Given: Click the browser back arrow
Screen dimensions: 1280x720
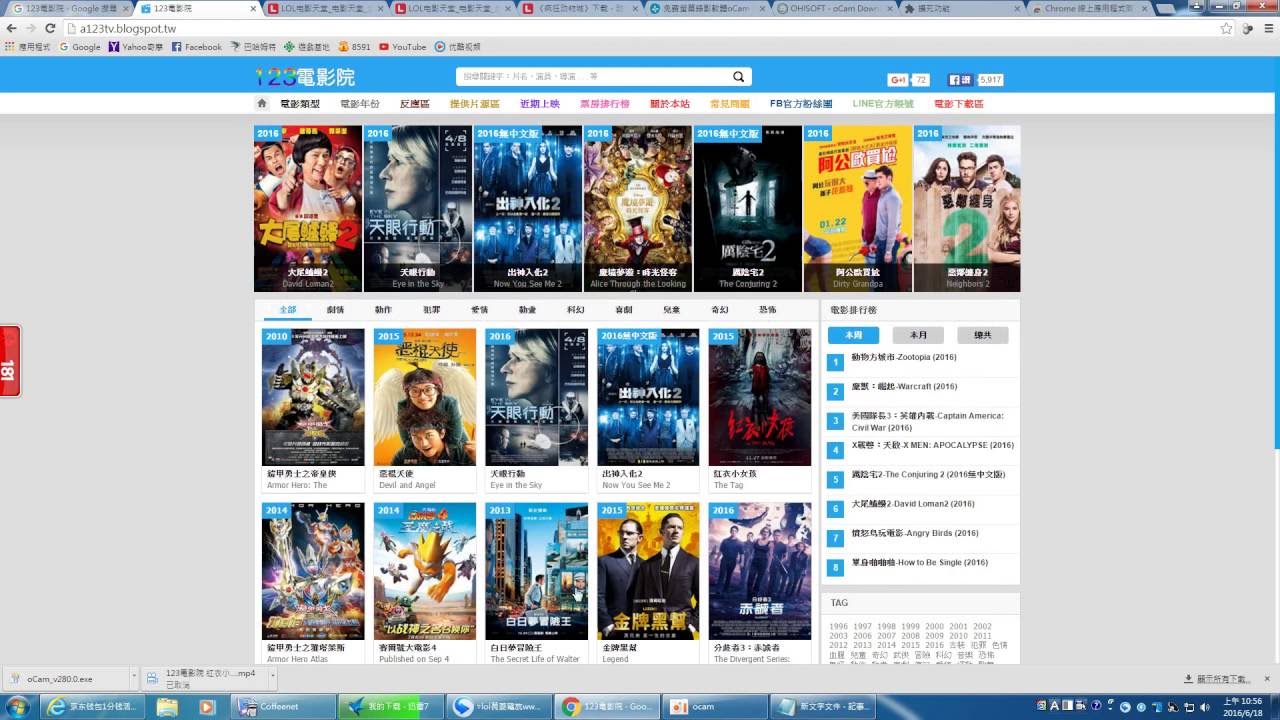Looking at the screenshot, I should (11, 28).
